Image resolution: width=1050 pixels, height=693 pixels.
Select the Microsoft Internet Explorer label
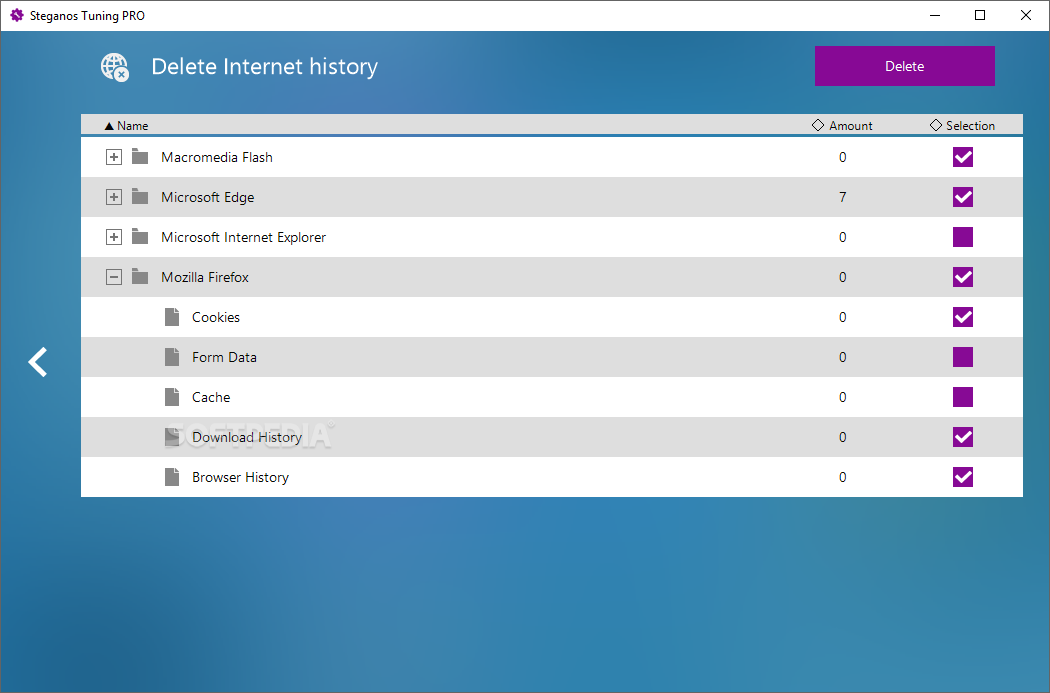pos(244,237)
